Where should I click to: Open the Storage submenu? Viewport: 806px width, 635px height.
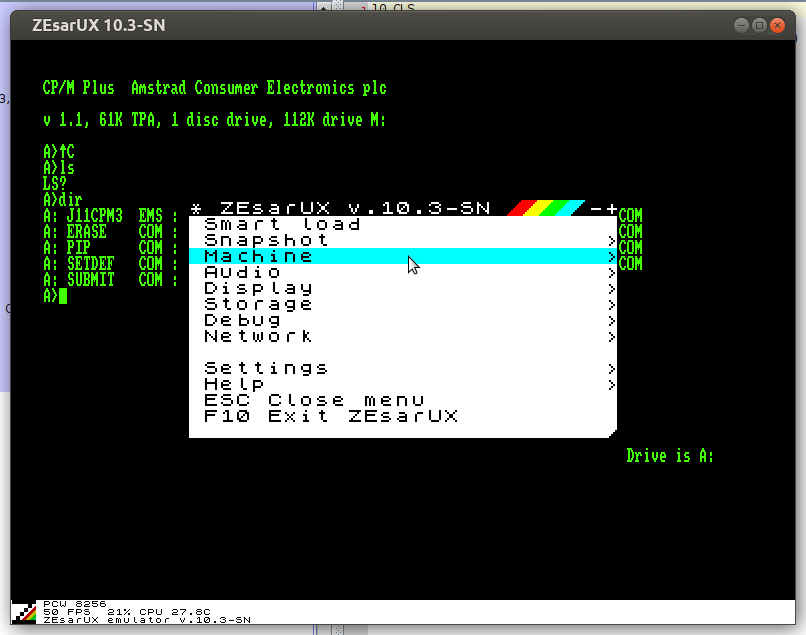tap(402, 304)
